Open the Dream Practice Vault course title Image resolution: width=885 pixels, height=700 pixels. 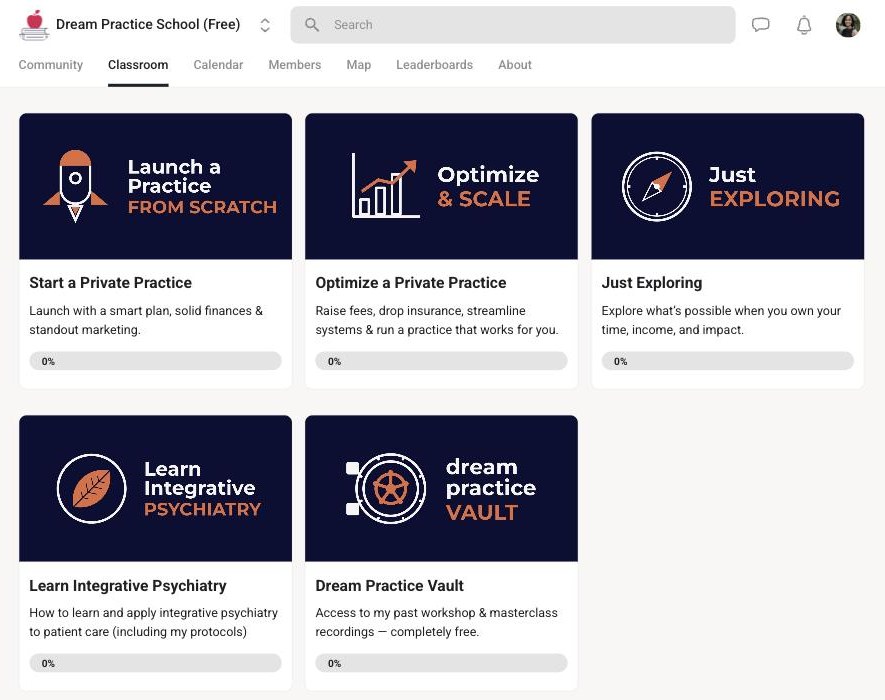coord(389,585)
